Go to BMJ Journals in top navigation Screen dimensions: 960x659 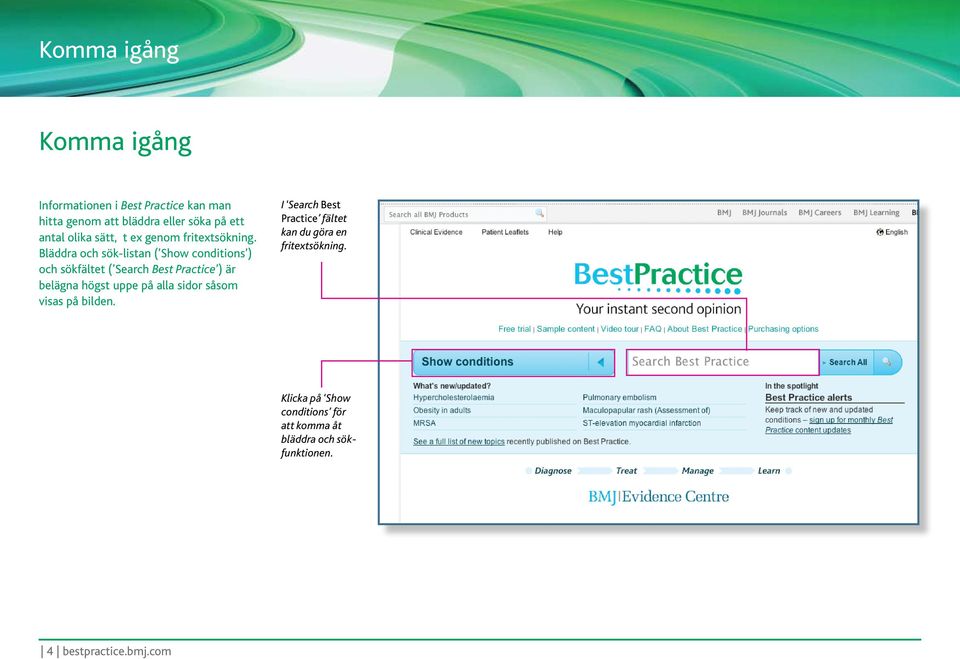click(764, 213)
